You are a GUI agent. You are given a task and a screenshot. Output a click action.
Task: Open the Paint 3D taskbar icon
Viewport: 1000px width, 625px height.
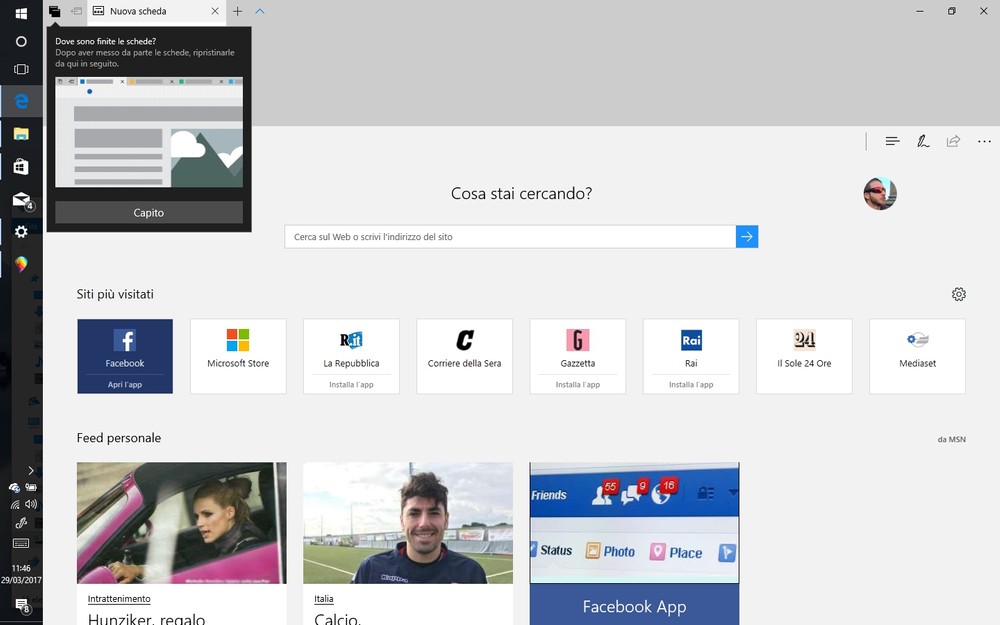21,264
